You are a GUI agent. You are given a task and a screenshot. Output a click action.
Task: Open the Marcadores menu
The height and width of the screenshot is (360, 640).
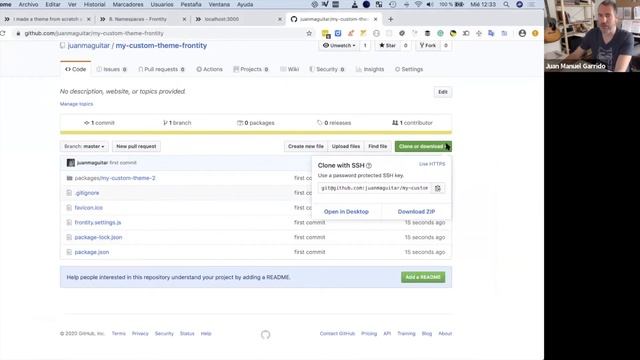tap(128, 4)
